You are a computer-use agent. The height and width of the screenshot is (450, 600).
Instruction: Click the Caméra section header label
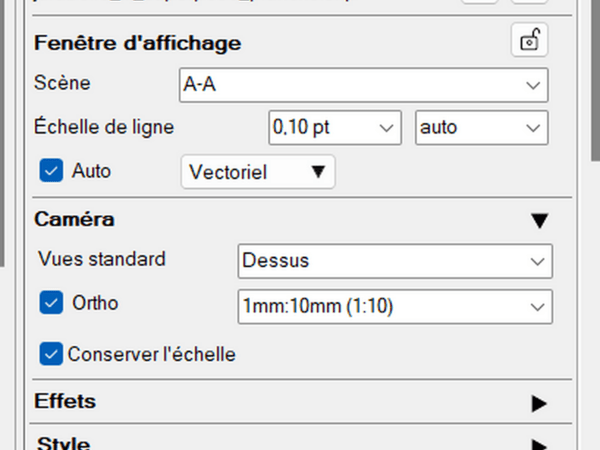(74, 219)
